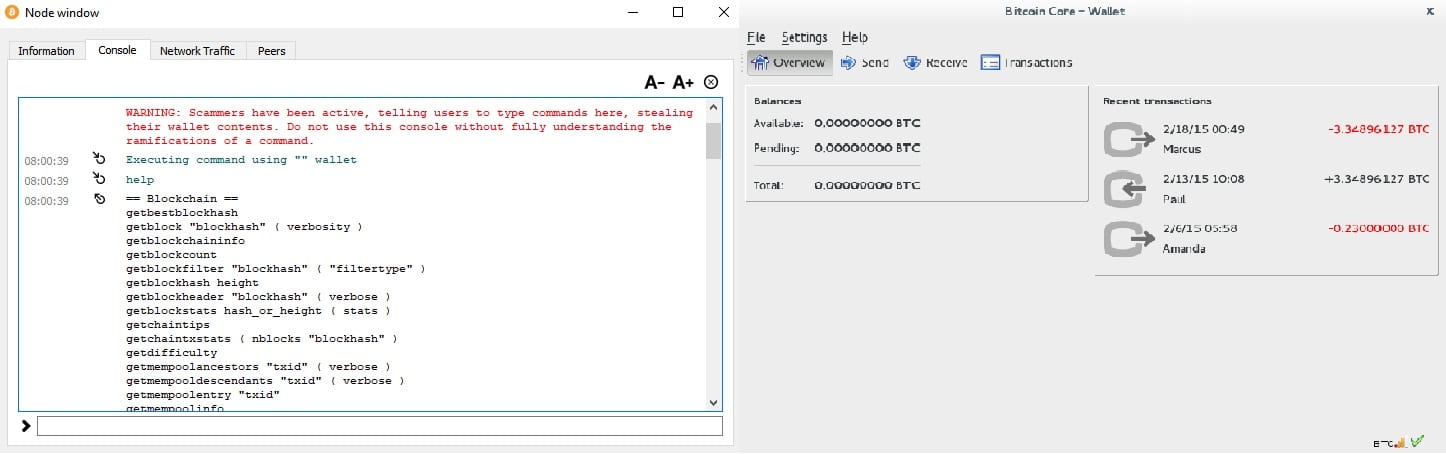
Task: Switch to the Peers tab
Action: click(x=271, y=50)
